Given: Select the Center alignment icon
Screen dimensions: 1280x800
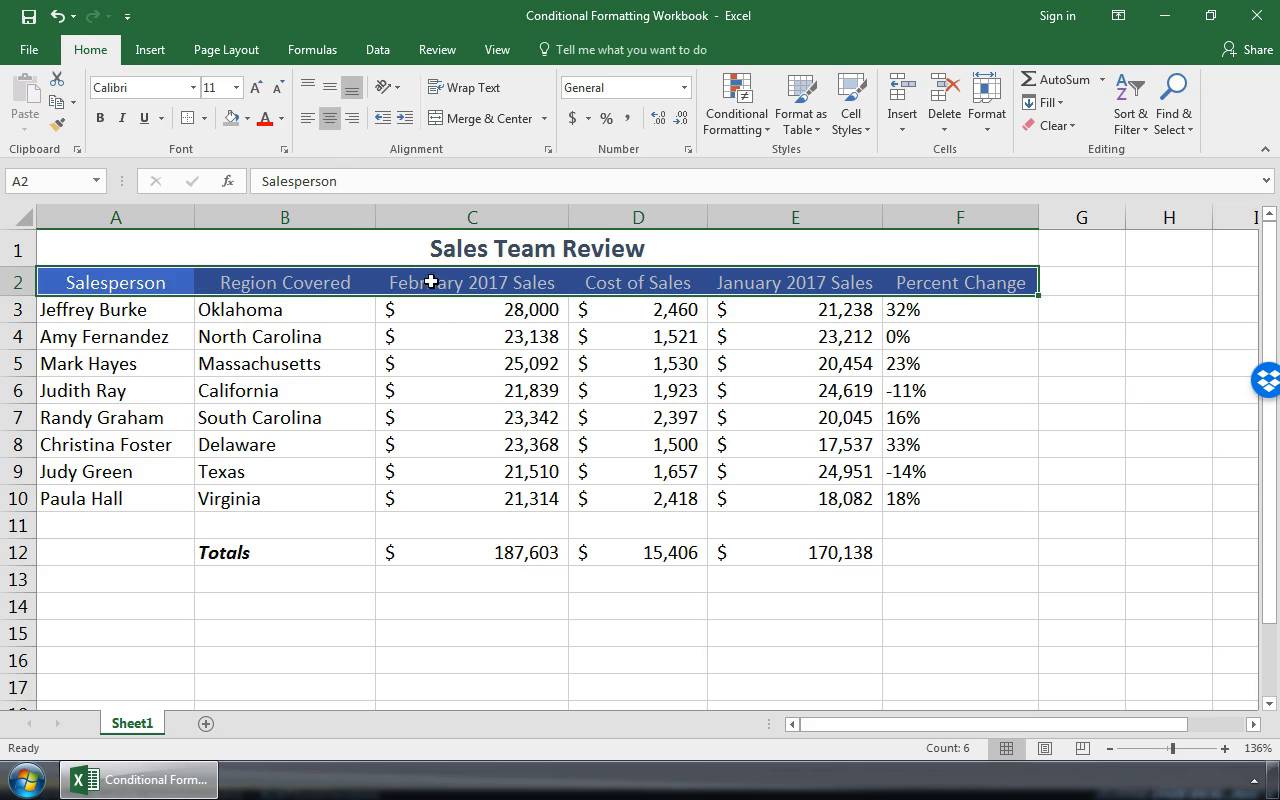Looking at the screenshot, I should [329, 117].
